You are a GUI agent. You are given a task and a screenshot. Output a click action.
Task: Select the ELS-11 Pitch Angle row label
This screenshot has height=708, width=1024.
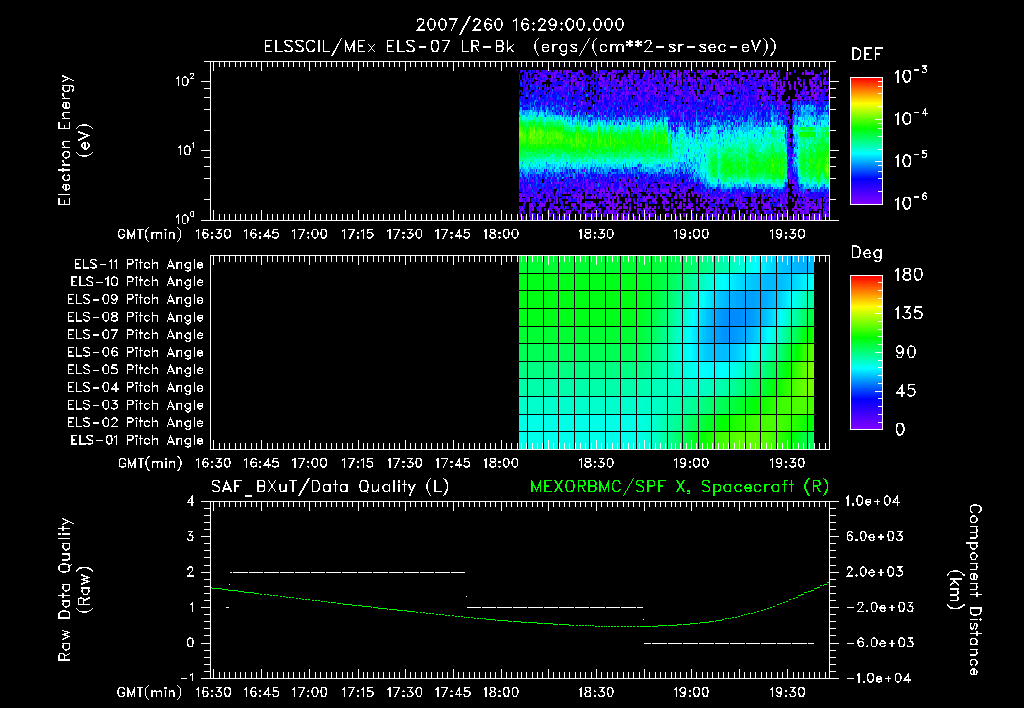click(x=138, y=265)
